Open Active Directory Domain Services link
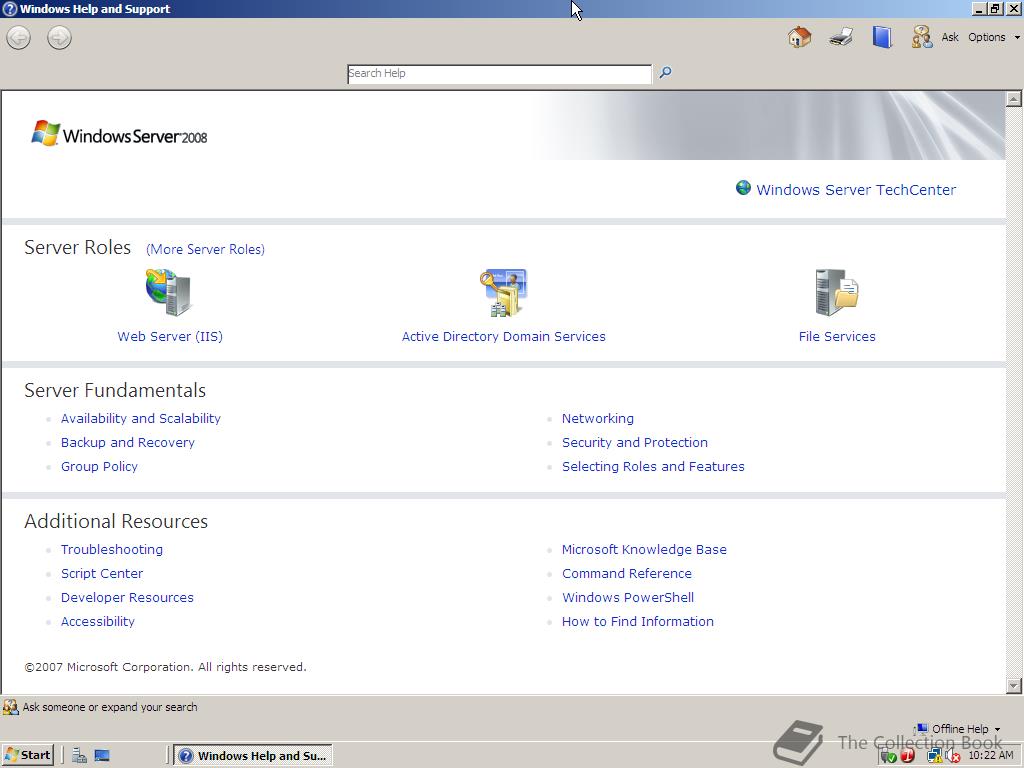Screen dimensions: 1024x768 [x=504, y=336]
